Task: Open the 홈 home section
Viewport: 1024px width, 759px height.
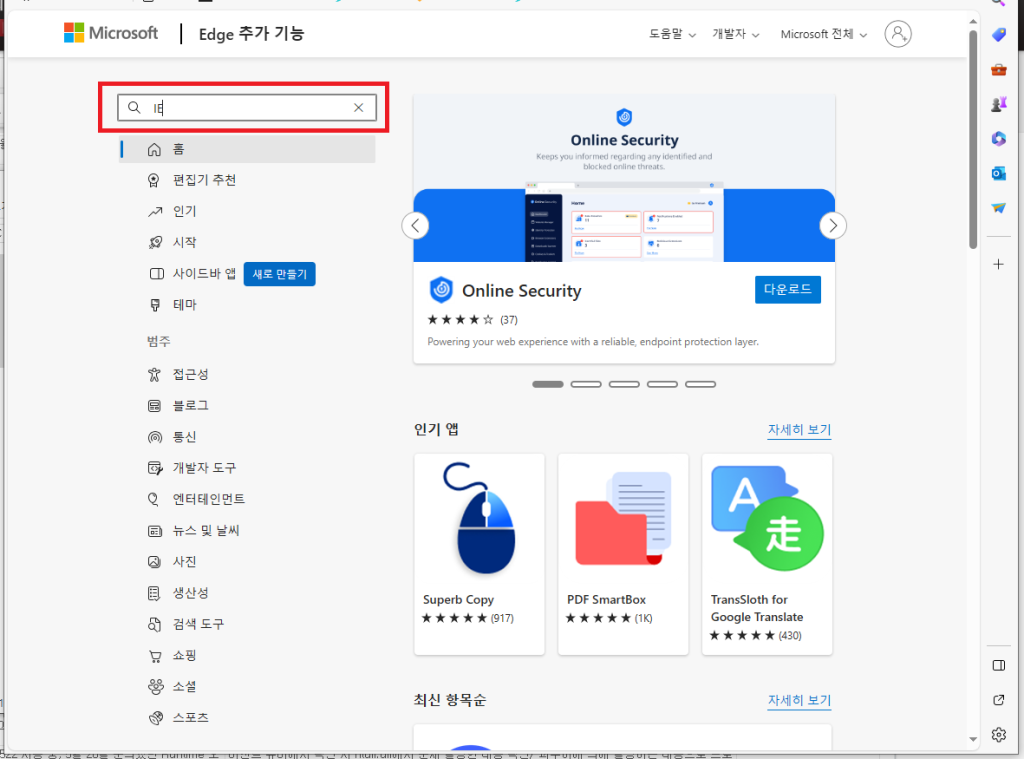Action: (x=248, y=150)
